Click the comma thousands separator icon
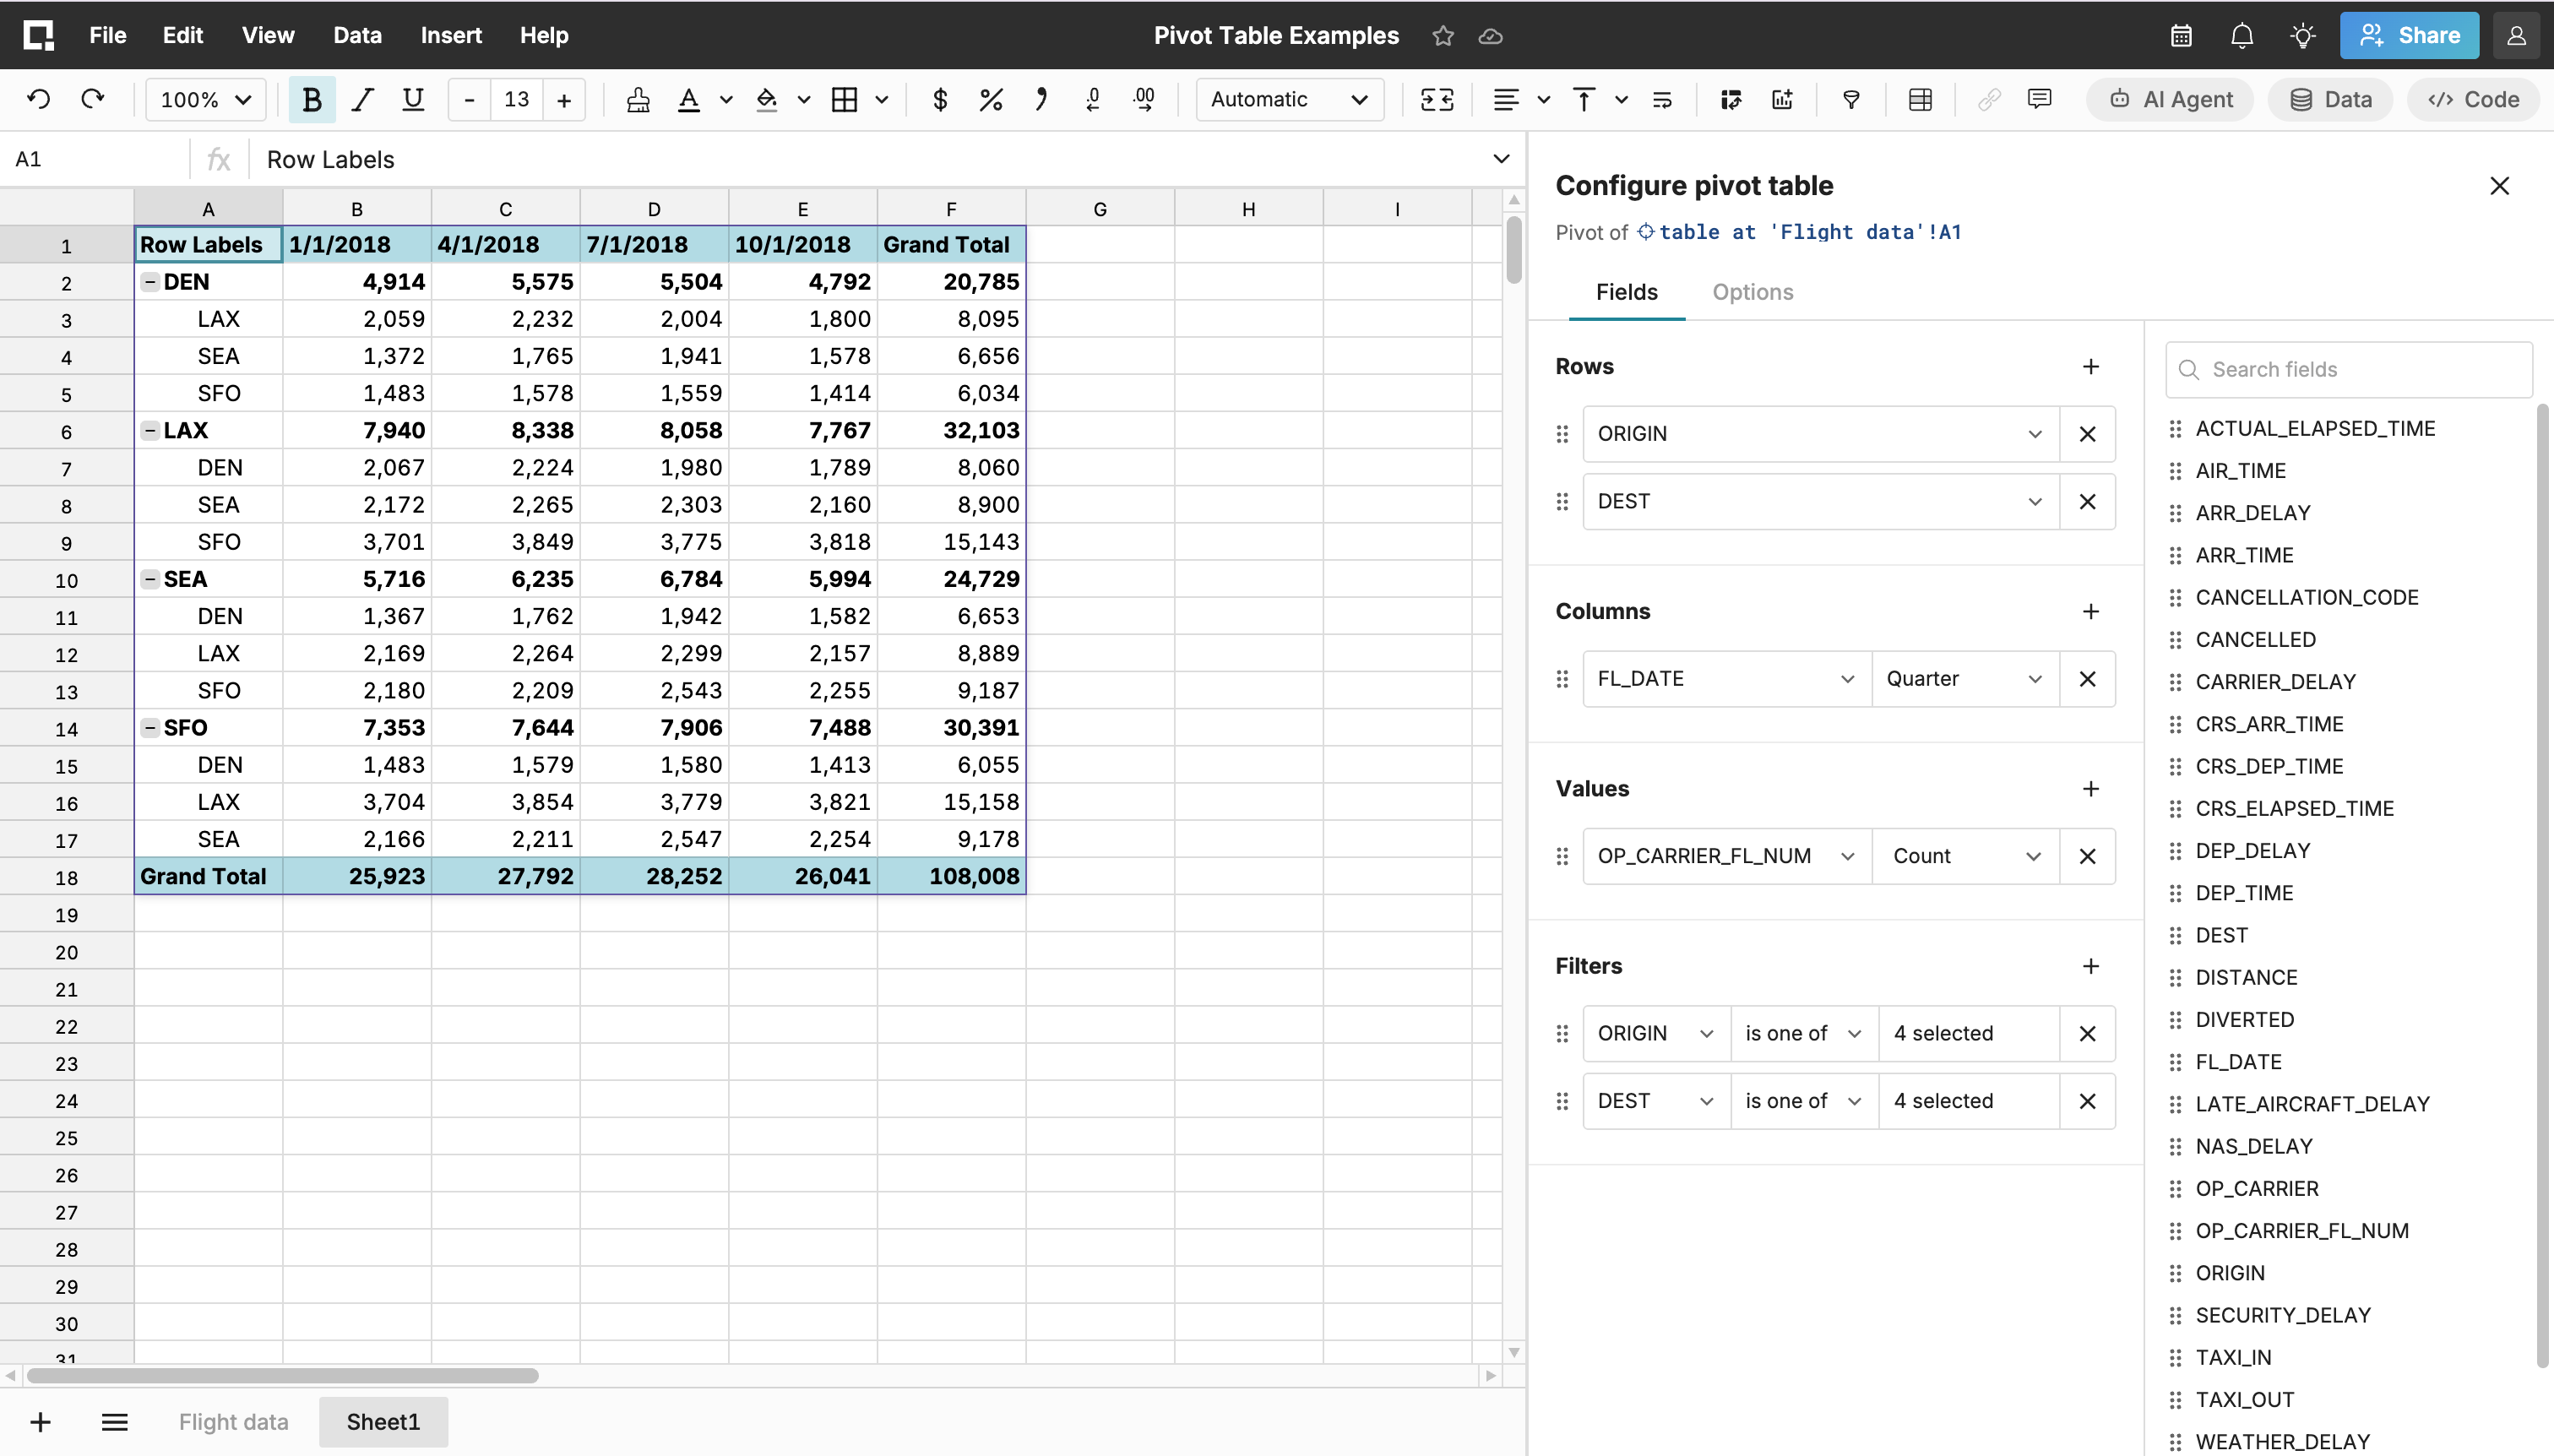Image resolution: width=2554 pixels, height=1456 pixels. click(x=1041, y=99)
